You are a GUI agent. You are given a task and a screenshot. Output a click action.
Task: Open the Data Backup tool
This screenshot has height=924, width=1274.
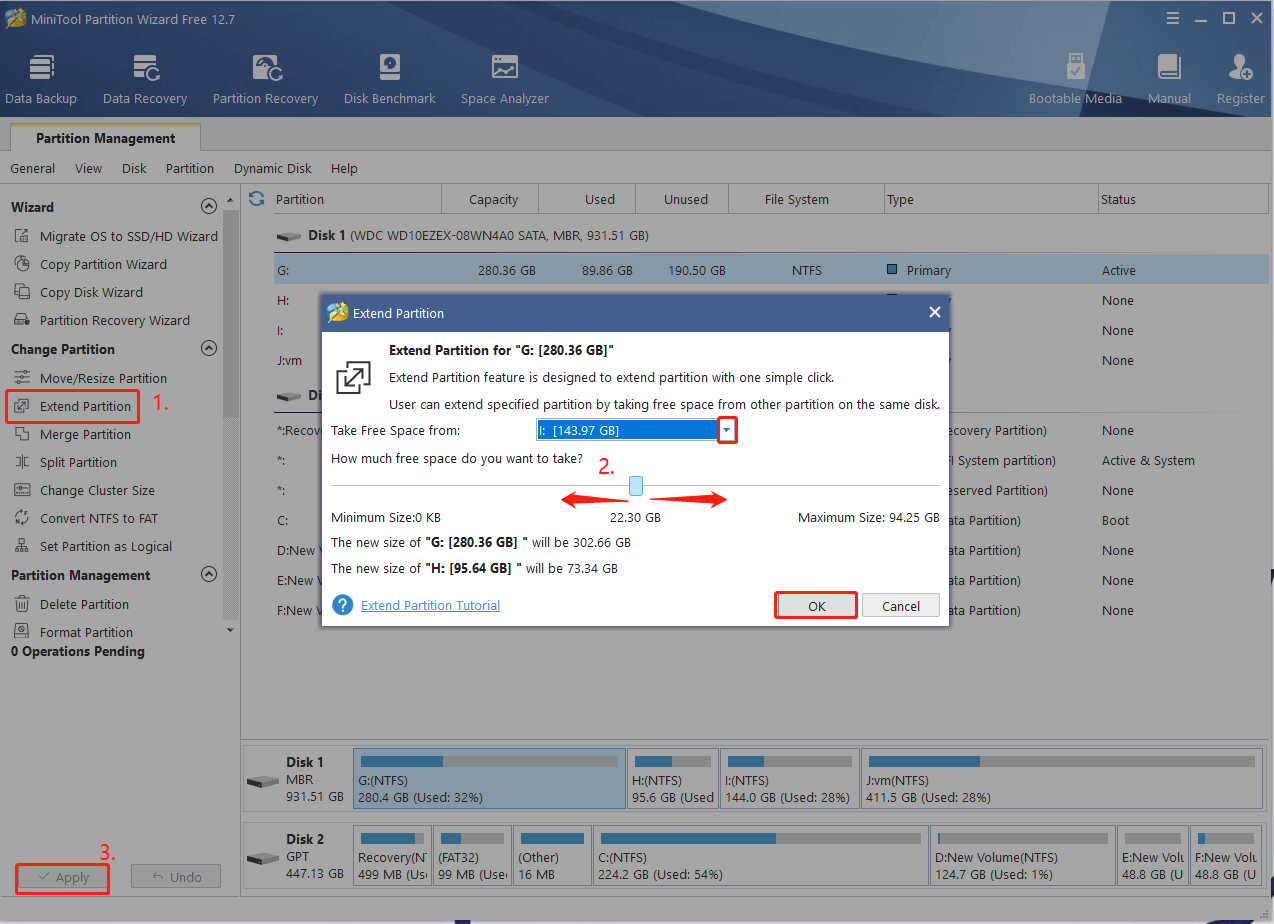tap(41, 79)
